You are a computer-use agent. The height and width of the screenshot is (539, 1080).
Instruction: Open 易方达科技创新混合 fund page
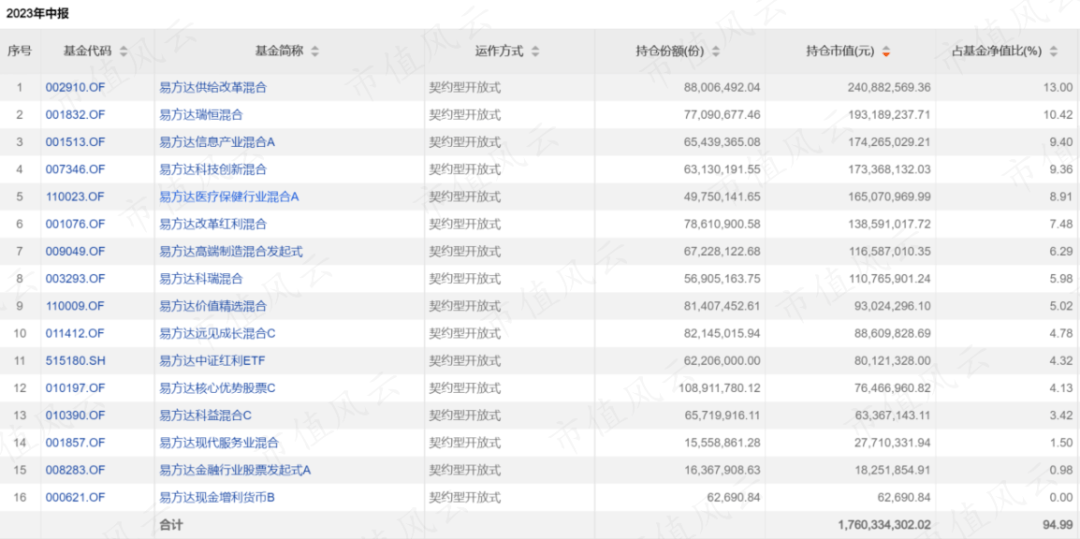[213, 169]
